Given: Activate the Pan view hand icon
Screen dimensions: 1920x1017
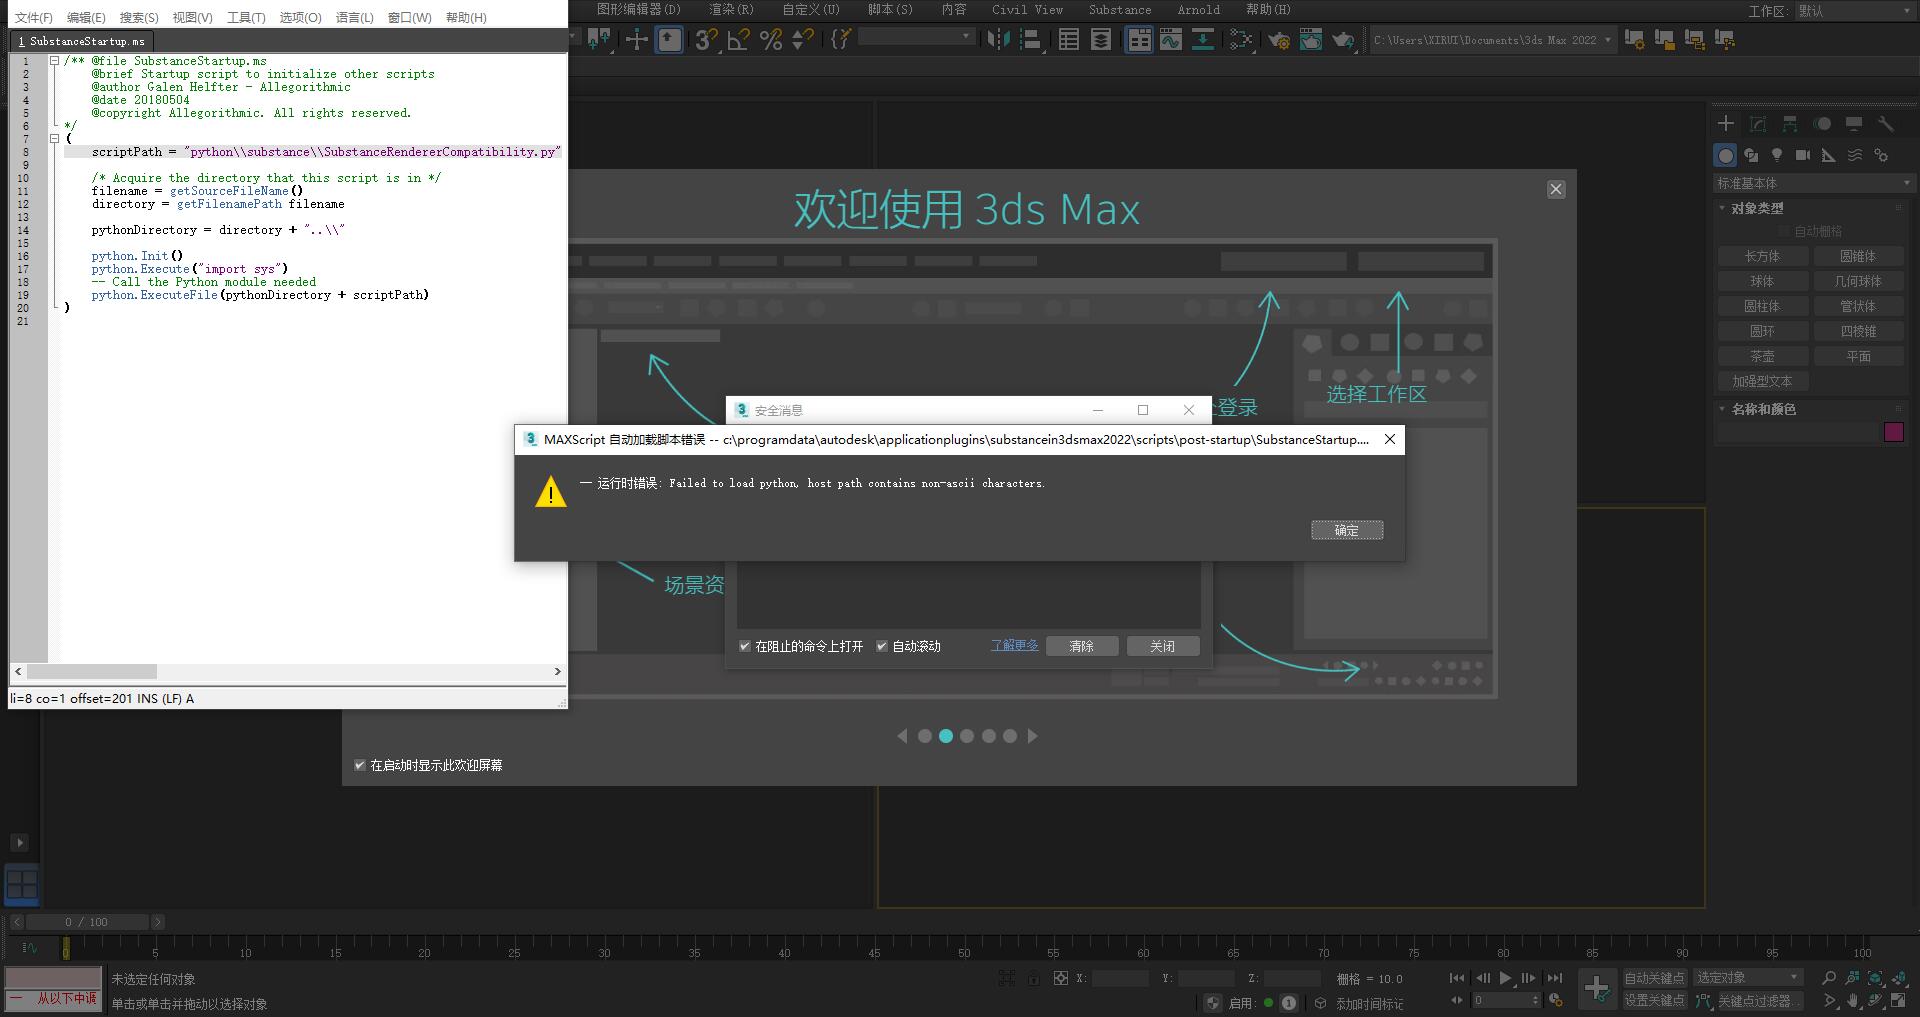Looking at the screenshot, I should (1852, 1000).
